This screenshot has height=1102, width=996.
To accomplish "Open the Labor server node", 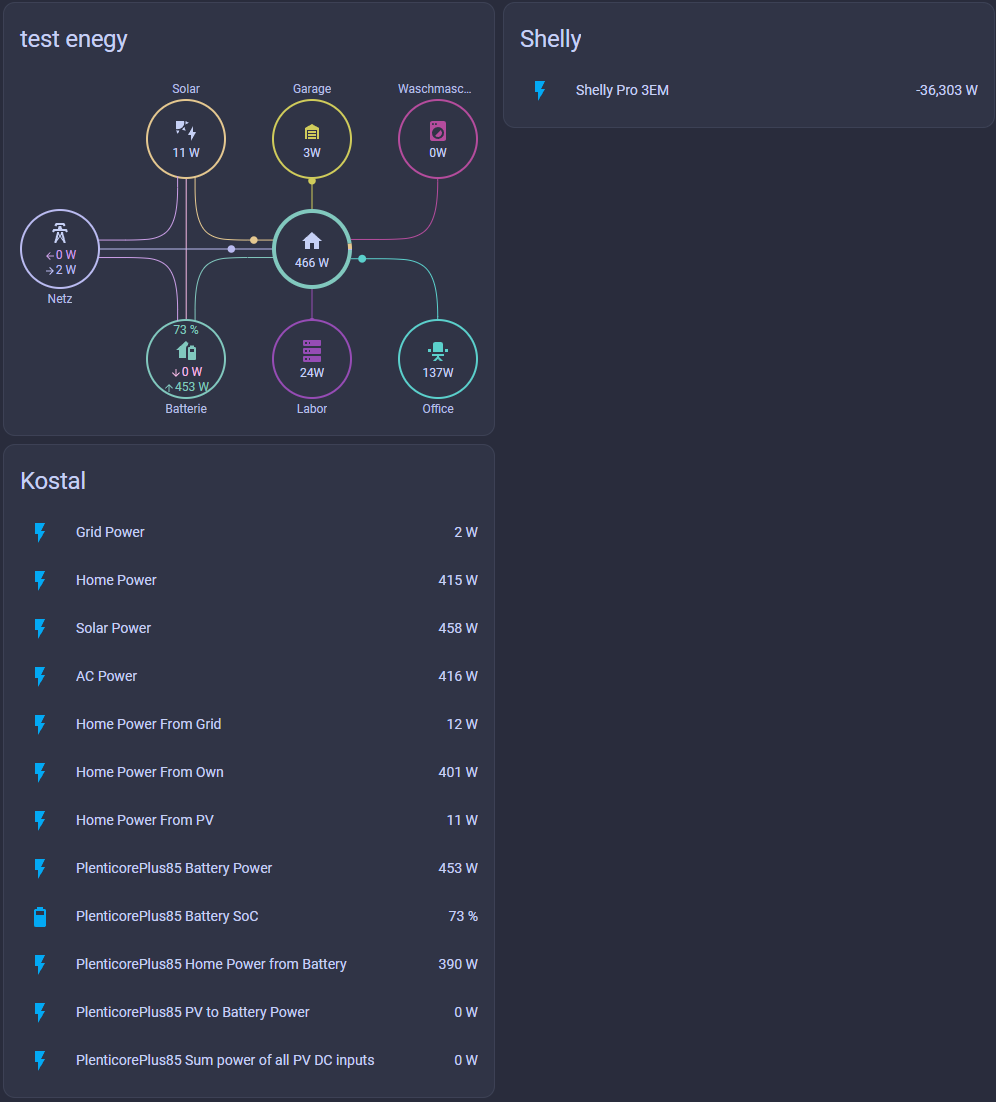I will (312, 359).
